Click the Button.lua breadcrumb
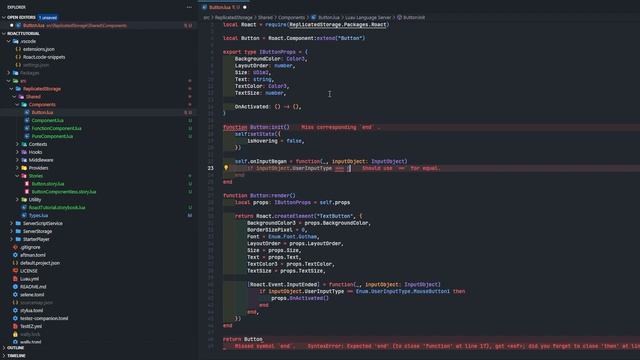This screenshot has width=640, height=360. (x=329, y=18)
